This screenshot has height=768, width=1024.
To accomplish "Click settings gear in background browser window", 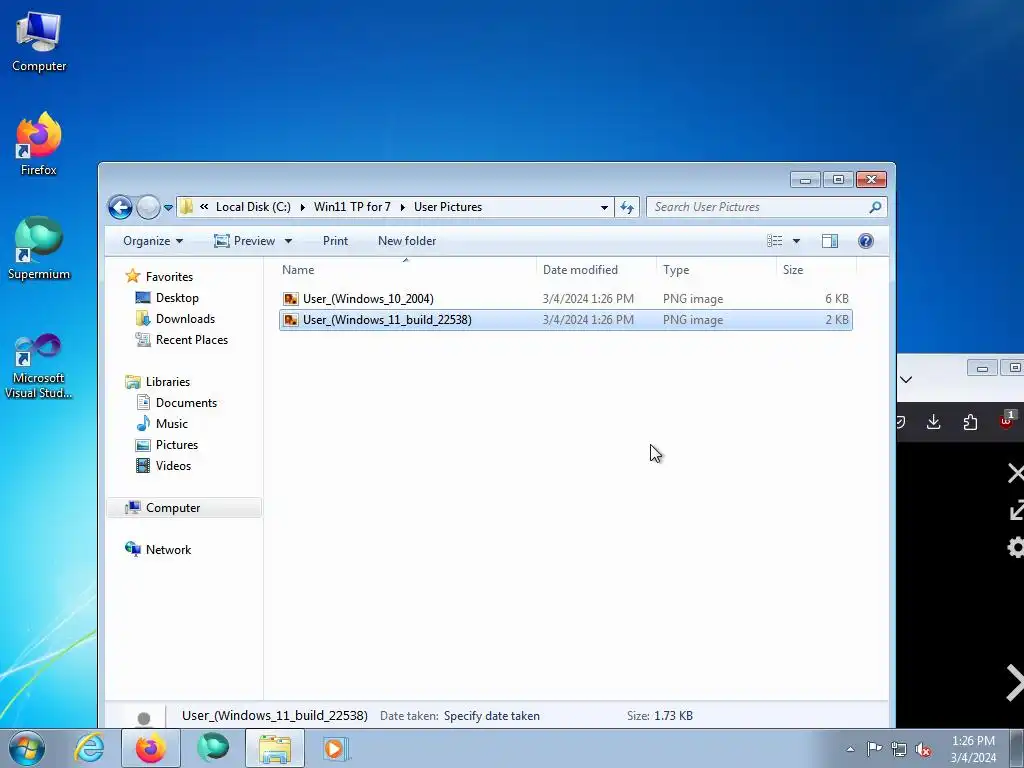I will [1015, 547].
